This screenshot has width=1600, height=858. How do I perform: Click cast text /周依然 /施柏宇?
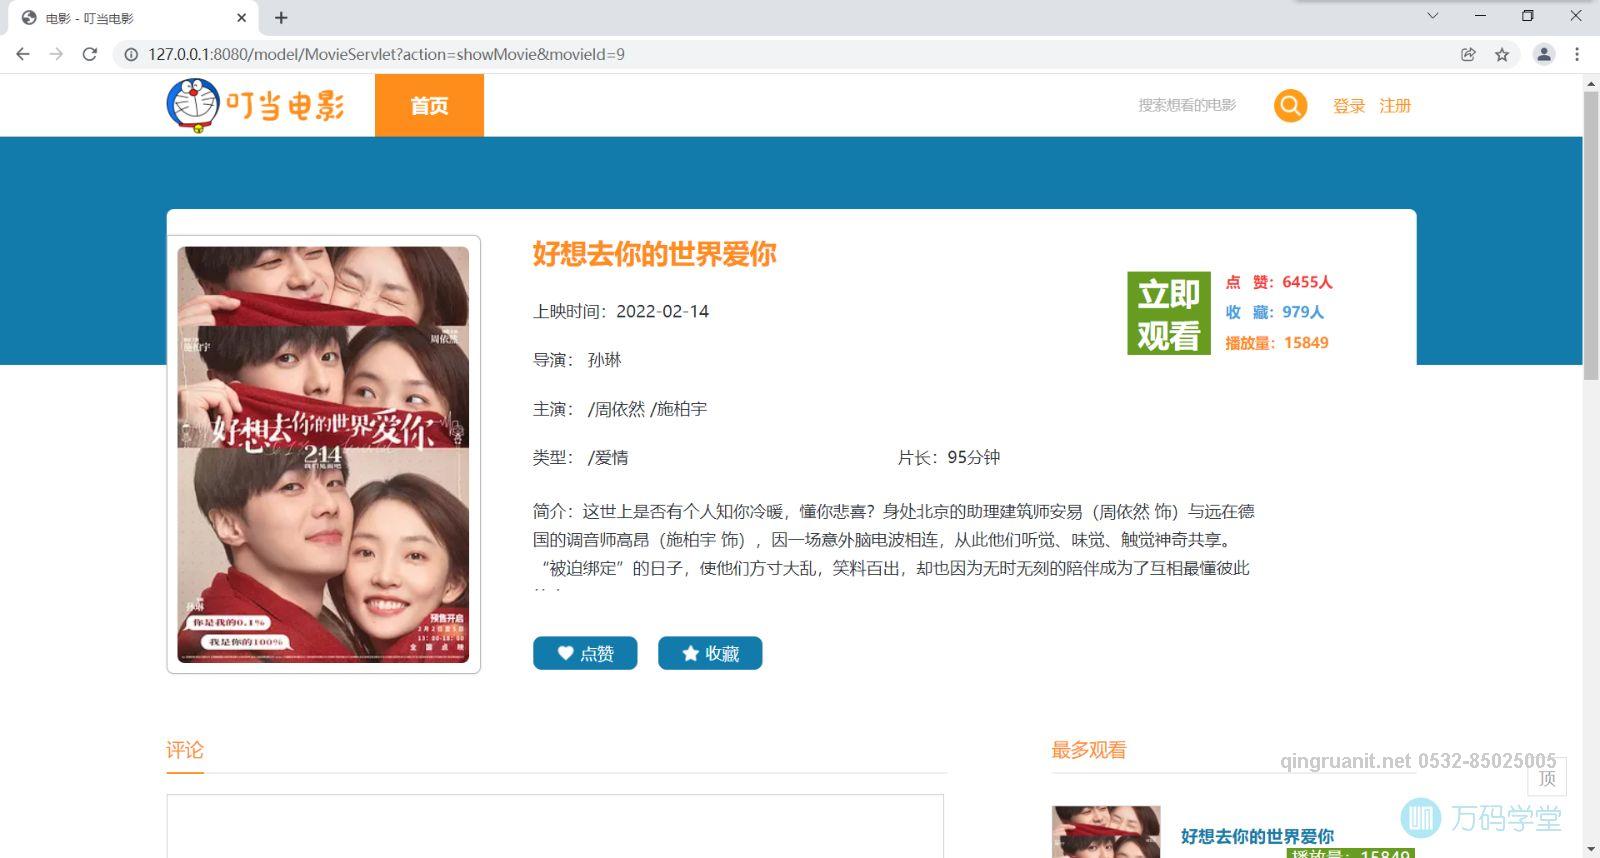click(x=647, y=409)
